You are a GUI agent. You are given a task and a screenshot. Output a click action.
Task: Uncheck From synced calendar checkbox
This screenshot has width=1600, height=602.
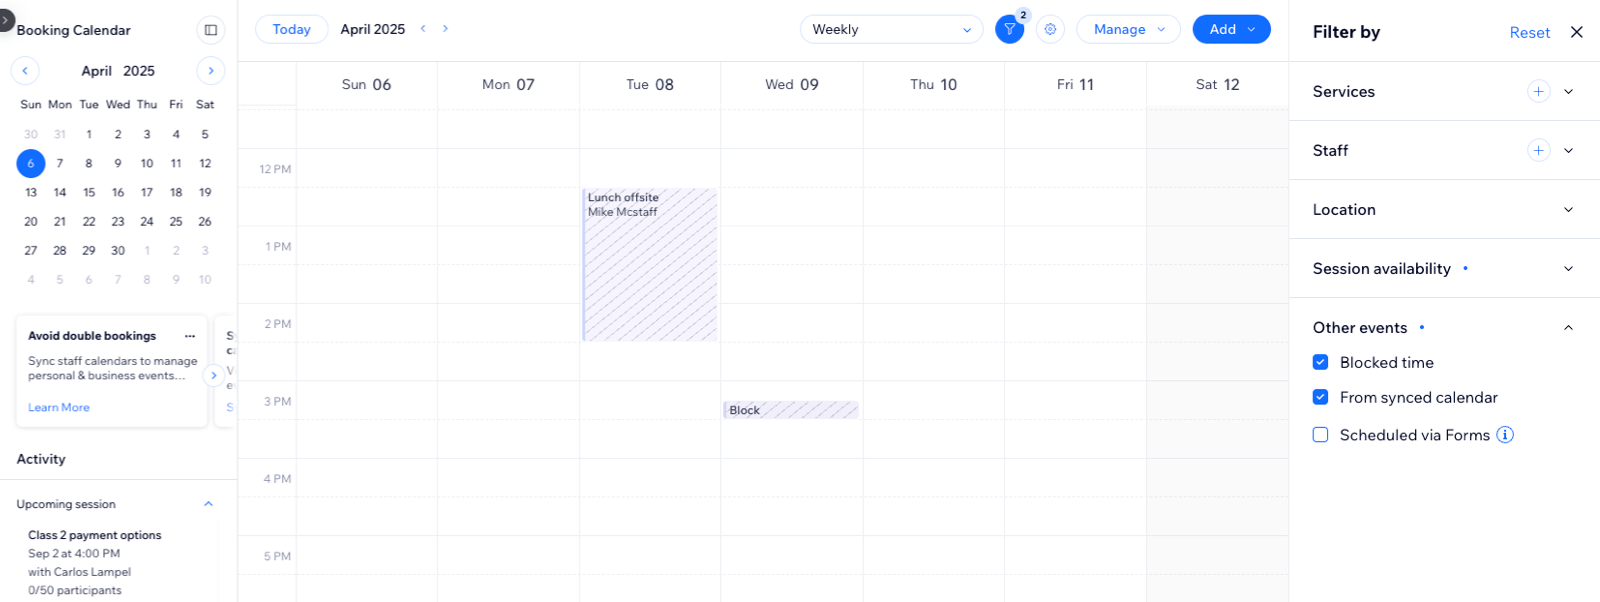[x=1320, y=398]
